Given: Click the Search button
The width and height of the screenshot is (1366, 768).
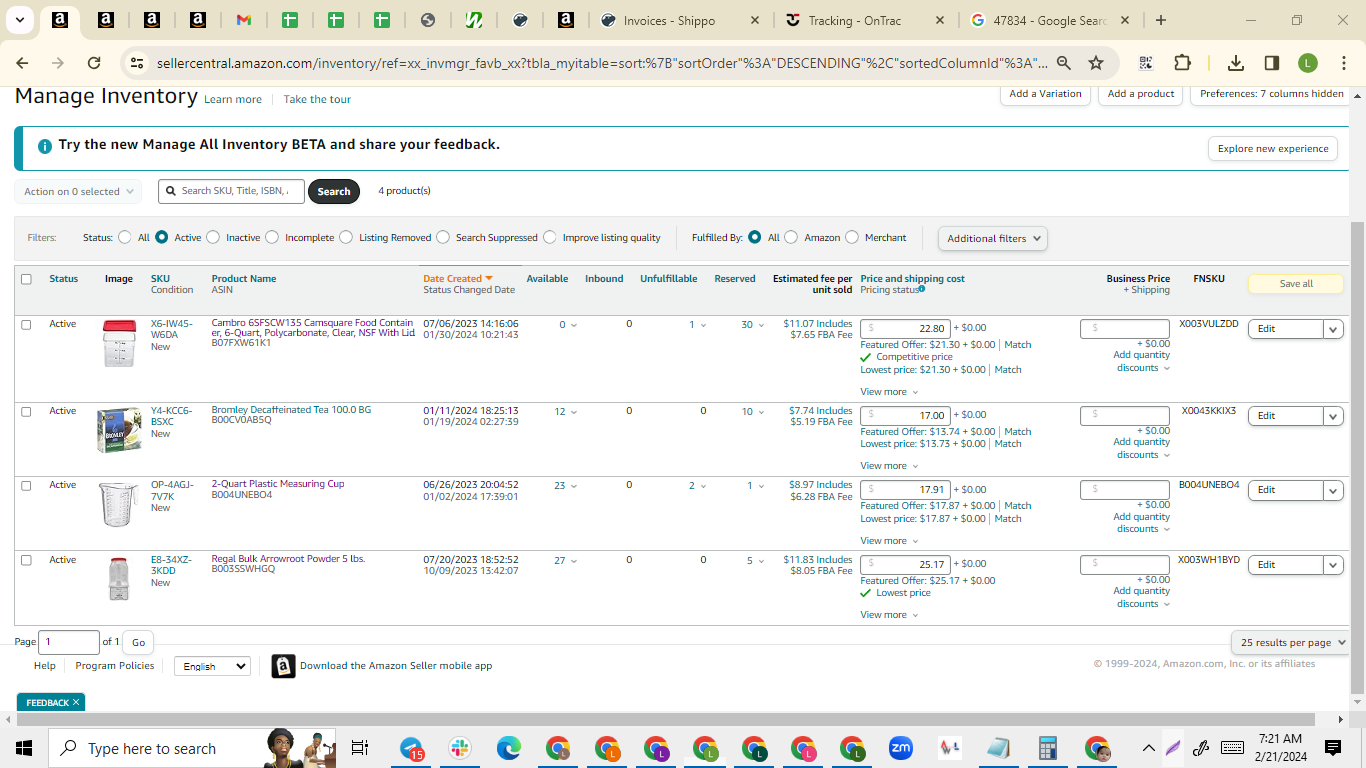Looking at the screenshot, I should click(x=334, y=191).
